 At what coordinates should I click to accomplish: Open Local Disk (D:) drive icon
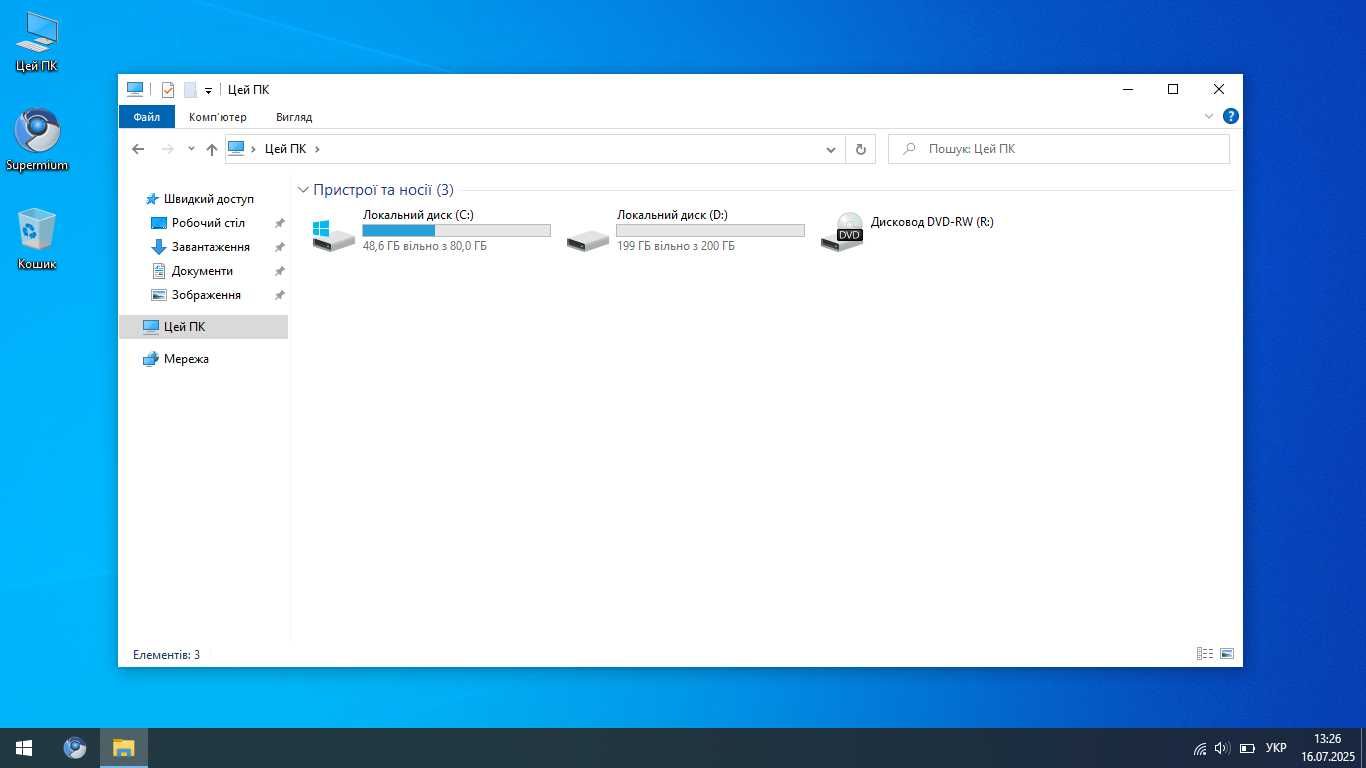point(587,239)
